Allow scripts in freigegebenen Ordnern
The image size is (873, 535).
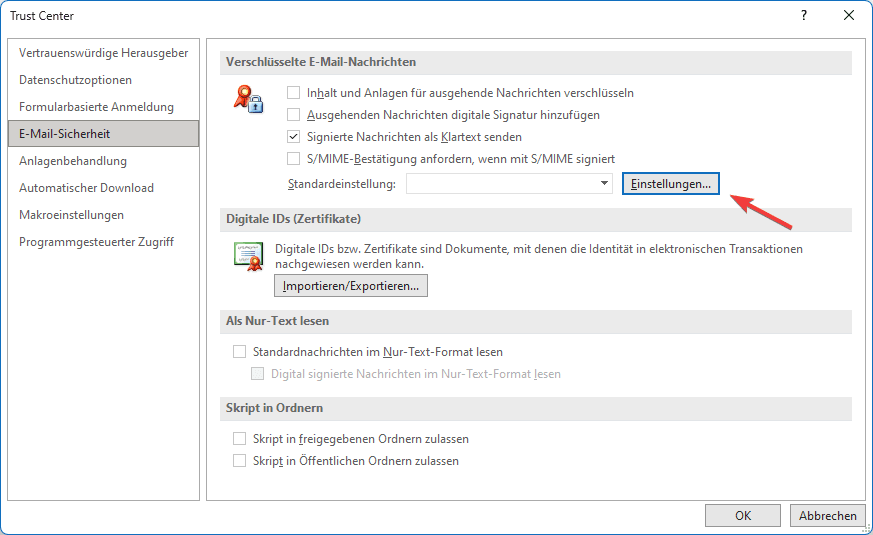pyautogui.click(x=239, y=439)
